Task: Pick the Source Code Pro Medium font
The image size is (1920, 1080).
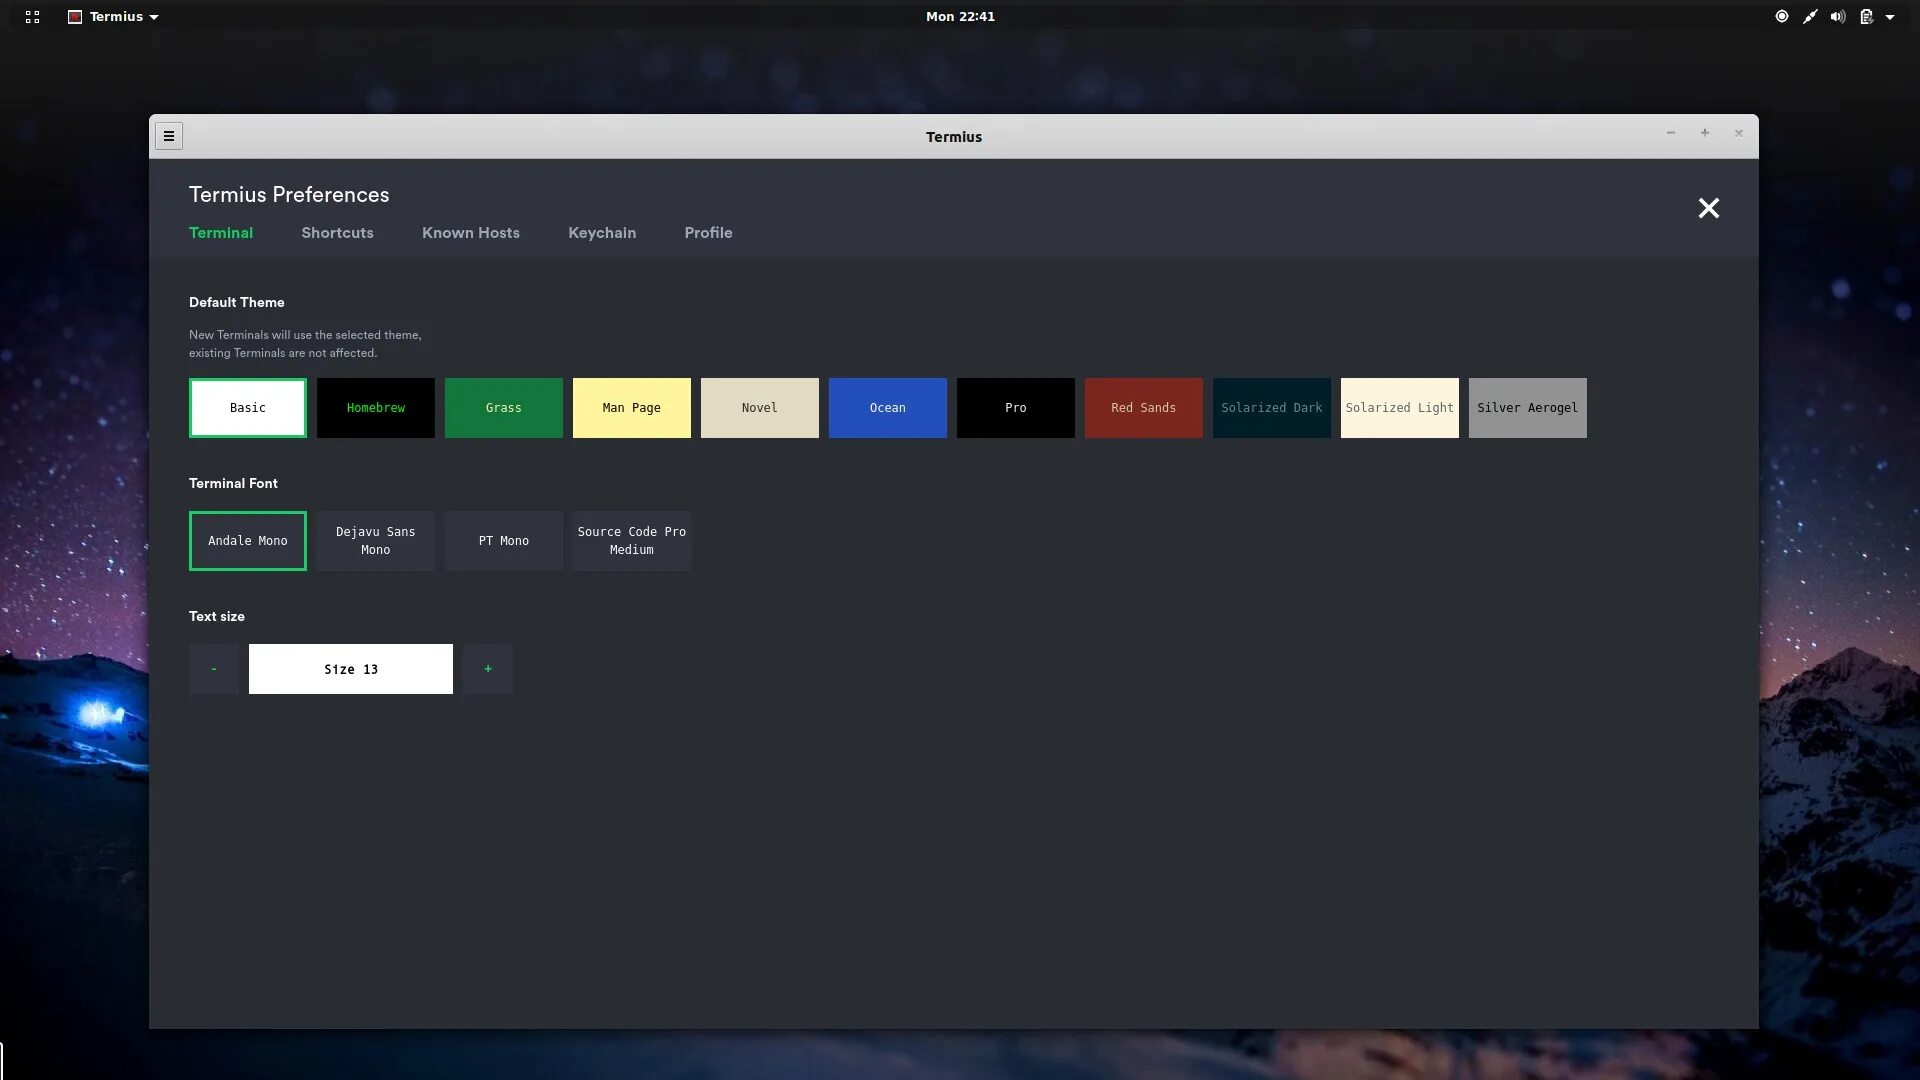Action: [x=632, y=541]
